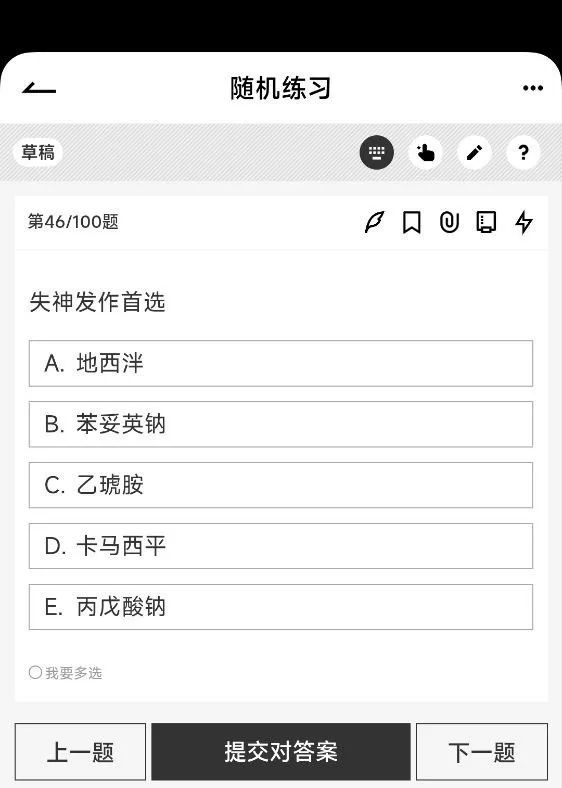This screenshot has width=562, height=788.
Task: Submit with the 提交对答案 button
Action: click(x=281, y=752)
